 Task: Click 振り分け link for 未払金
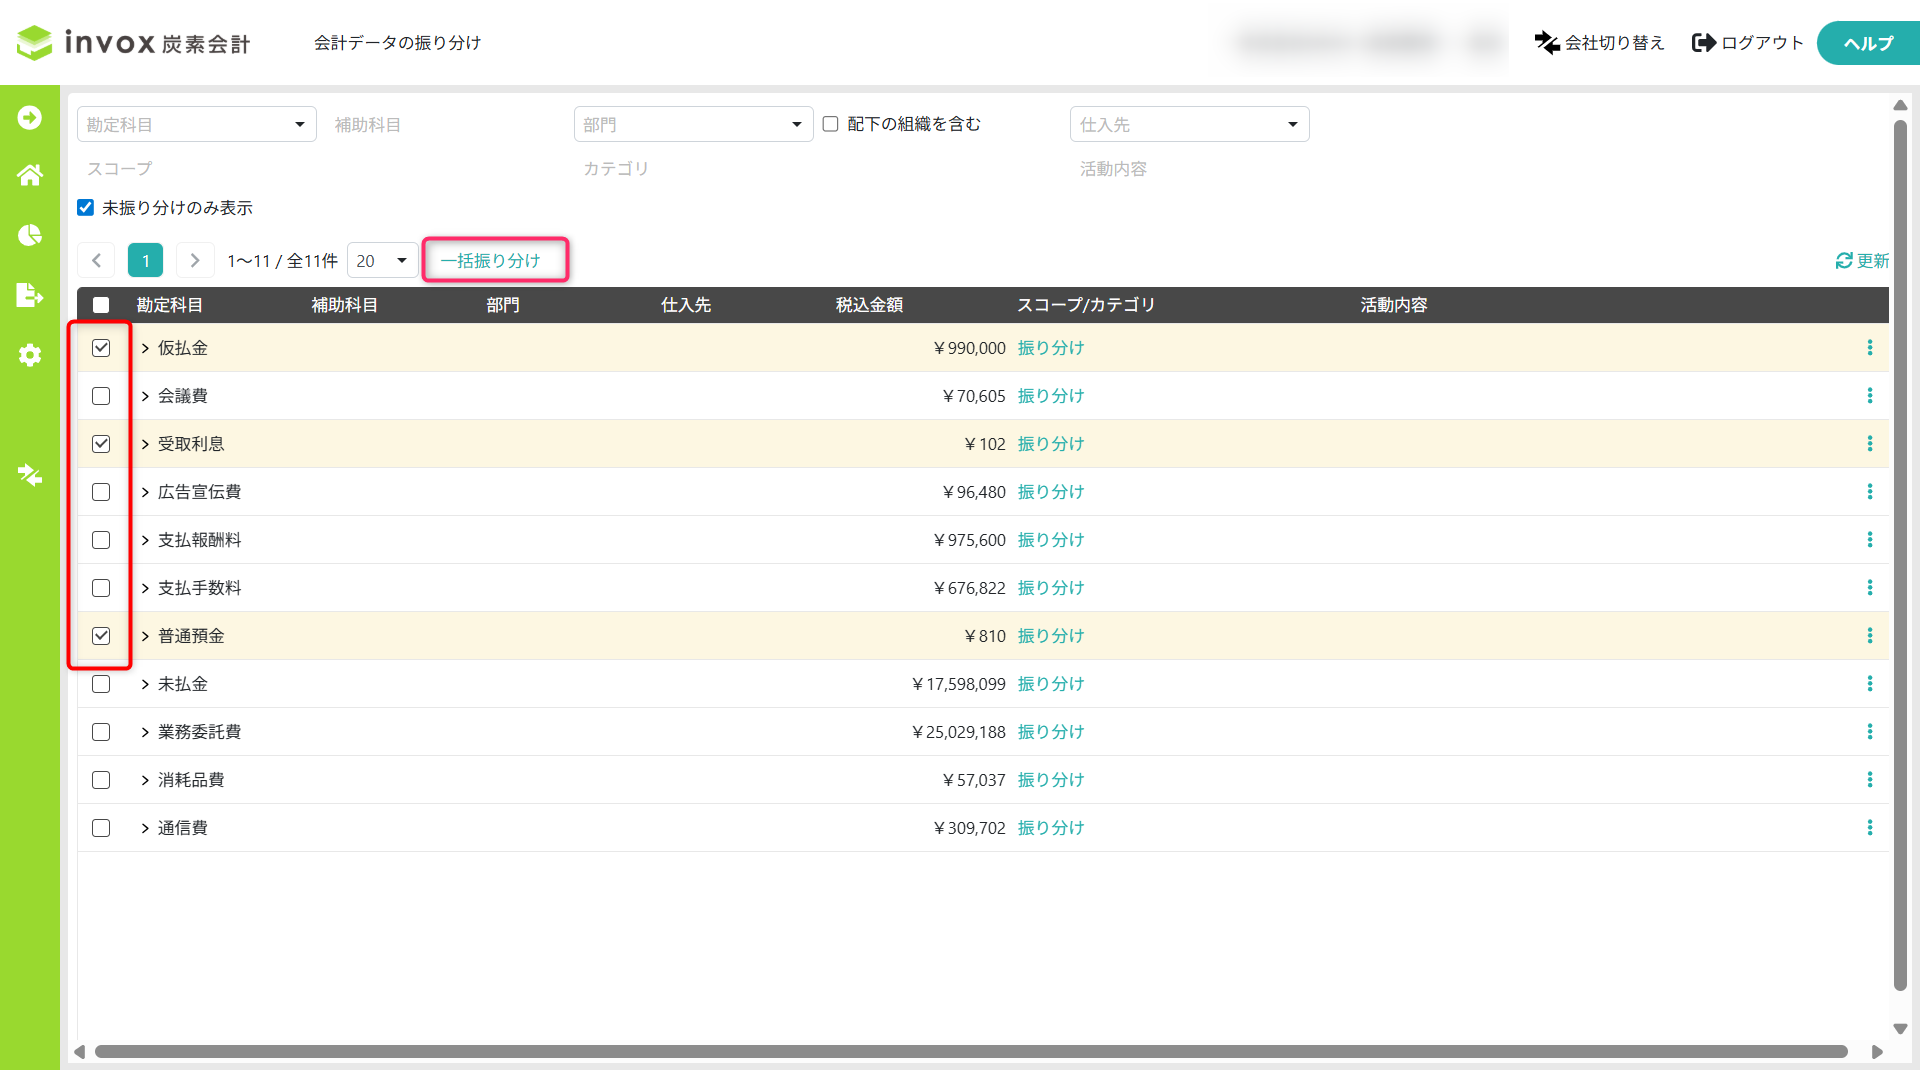pos(1051,684)
